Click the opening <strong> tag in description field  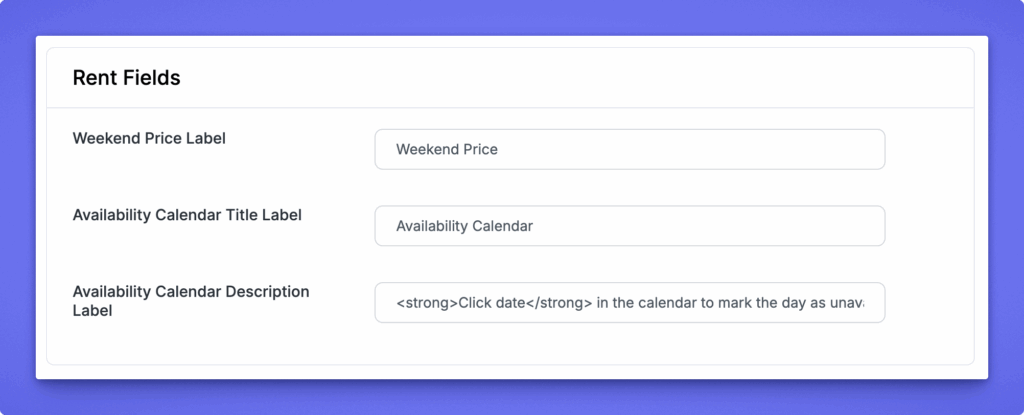click(427, 302)
